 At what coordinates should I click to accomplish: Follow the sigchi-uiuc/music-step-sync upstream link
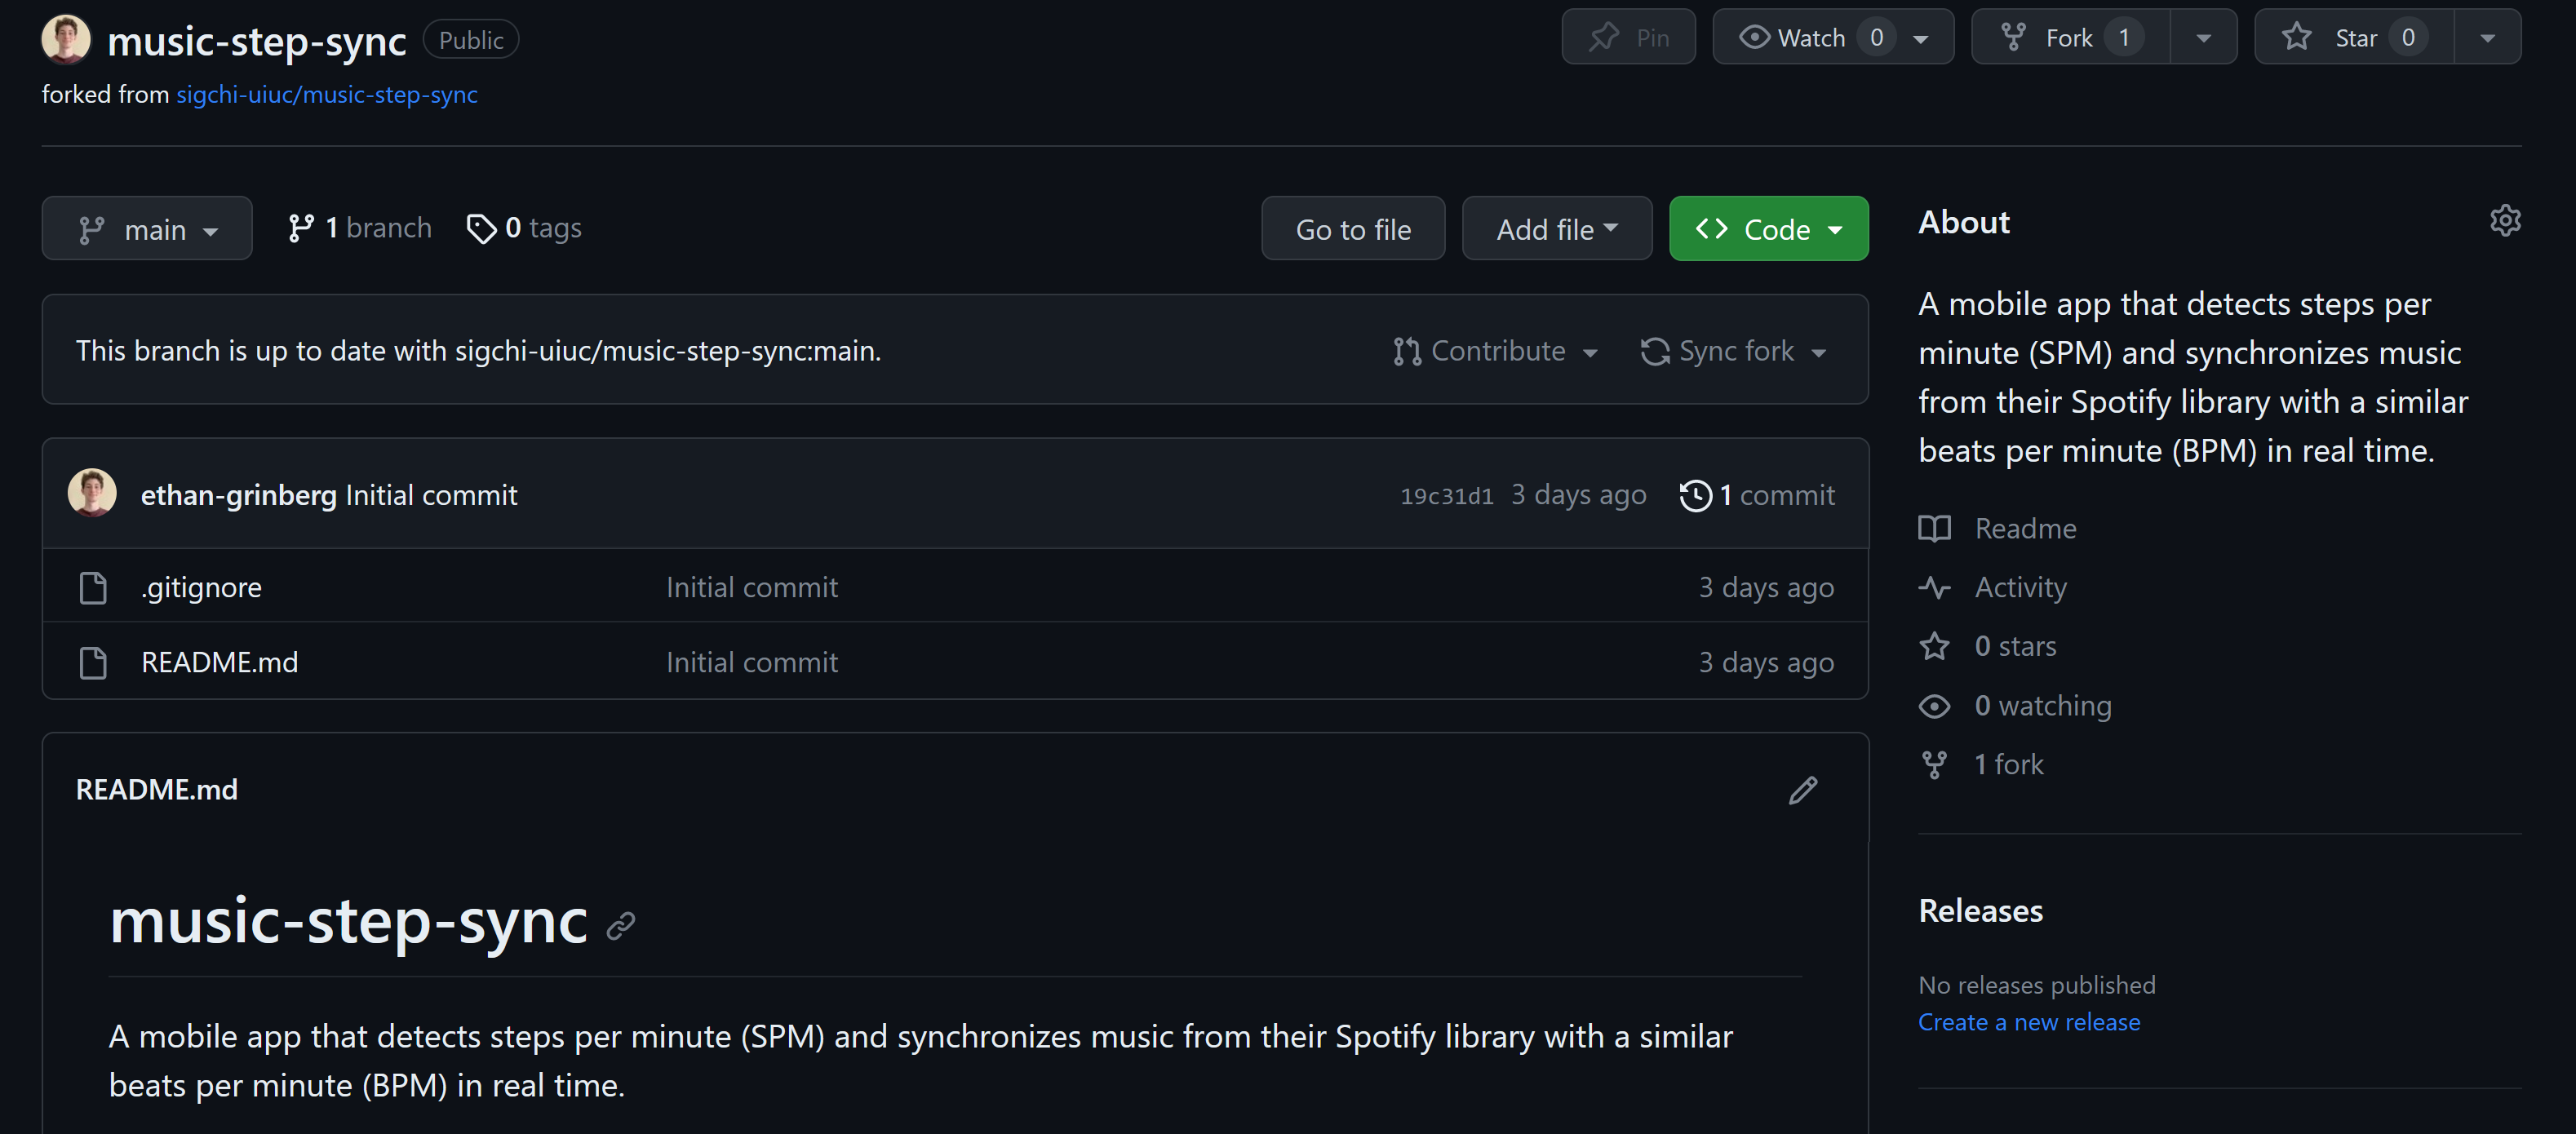[x=327, y=95]
